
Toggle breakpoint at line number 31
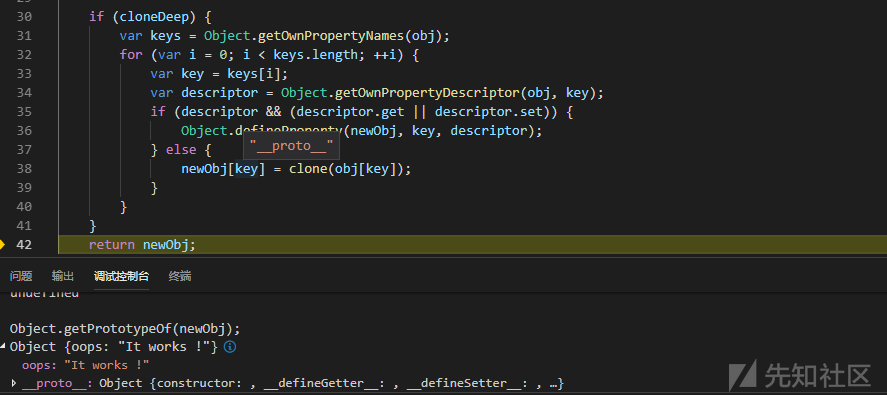coord(24,36)
